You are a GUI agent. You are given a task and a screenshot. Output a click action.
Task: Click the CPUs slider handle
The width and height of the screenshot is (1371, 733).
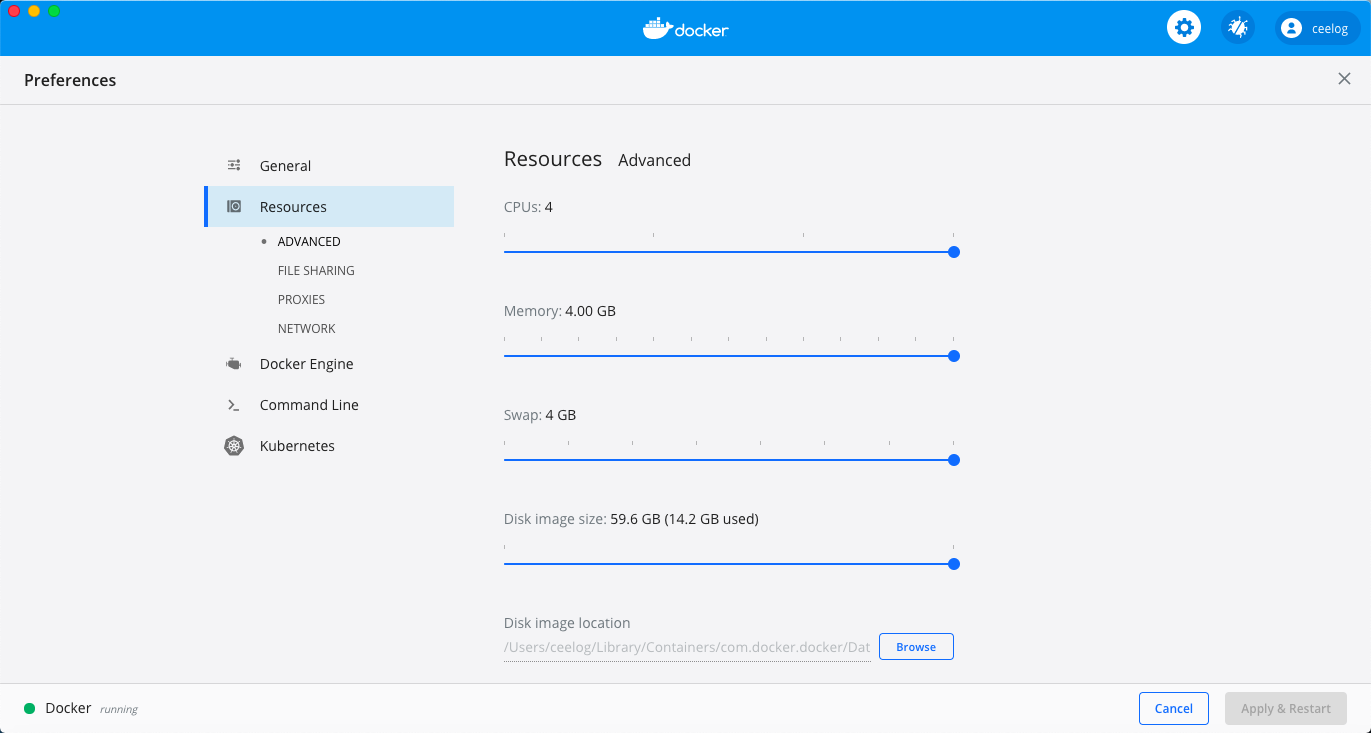coord(954,252)
